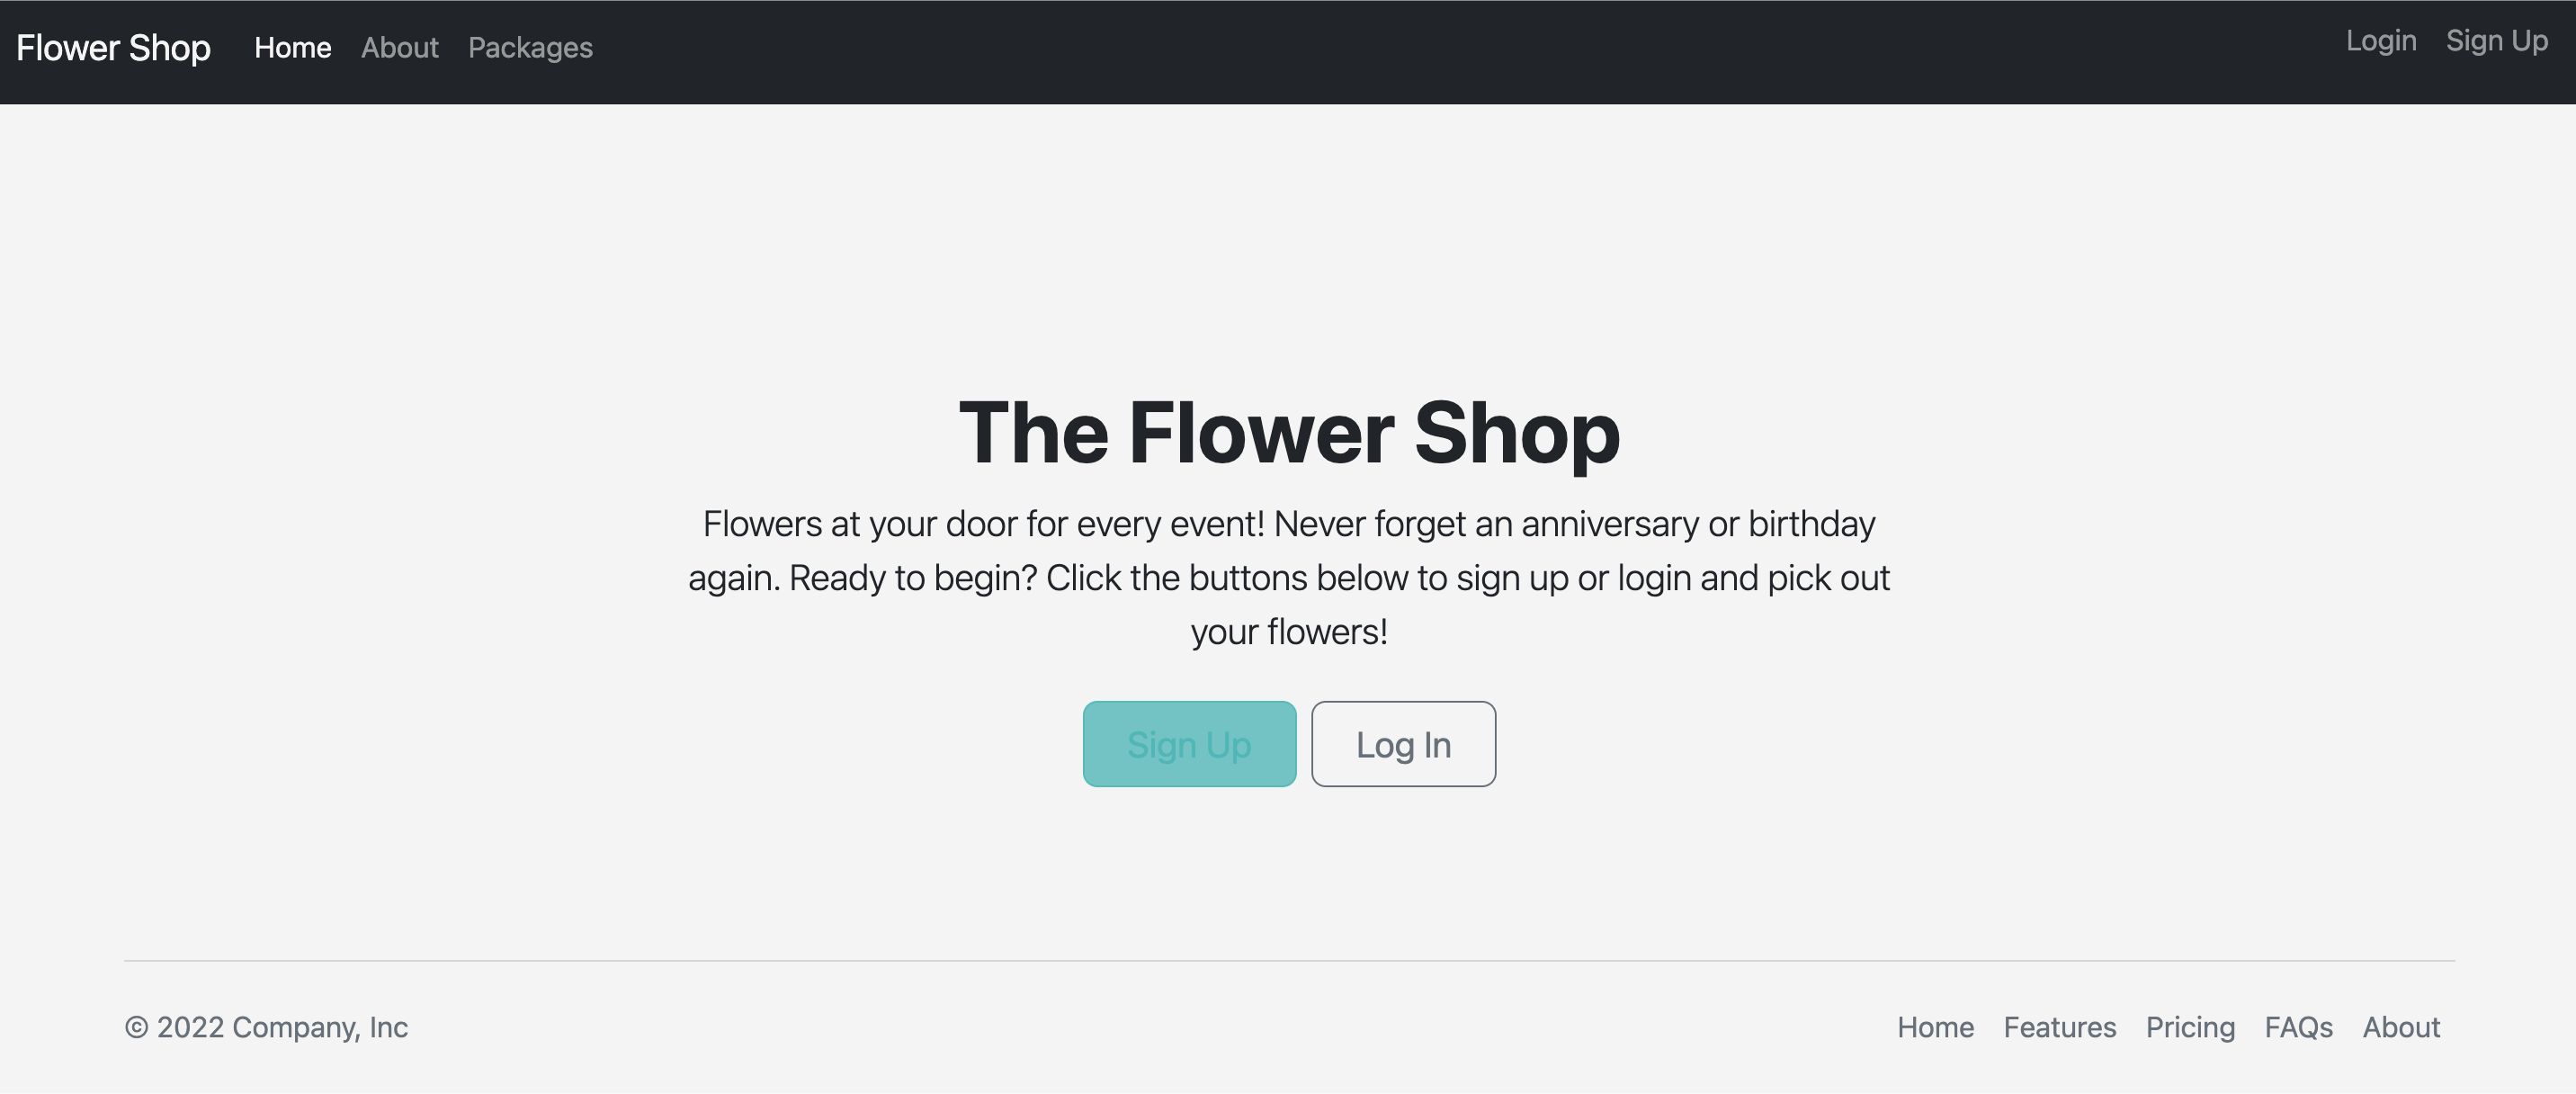This screenshot has height=1094, width=2576.
Task: Go to About in the top navbar
Action: (x=399, y=48)
